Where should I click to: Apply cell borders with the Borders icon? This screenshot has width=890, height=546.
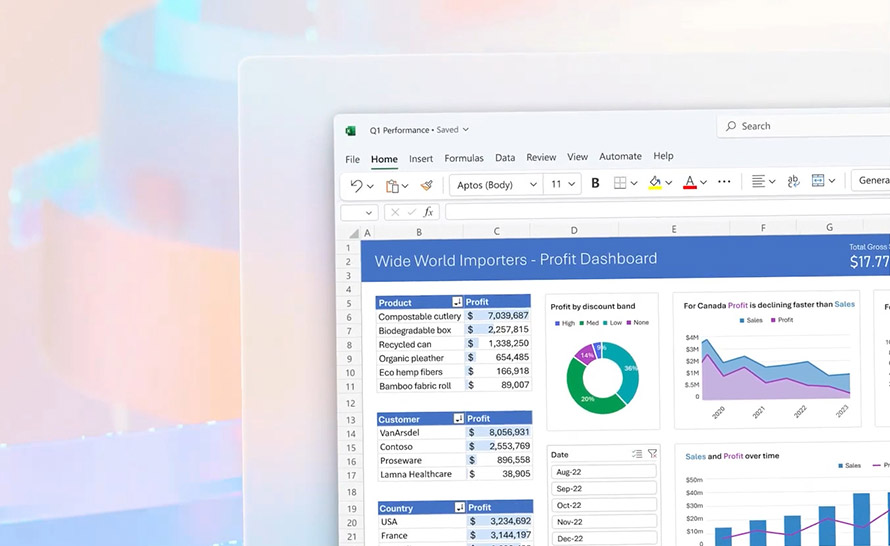click(620, 183)
